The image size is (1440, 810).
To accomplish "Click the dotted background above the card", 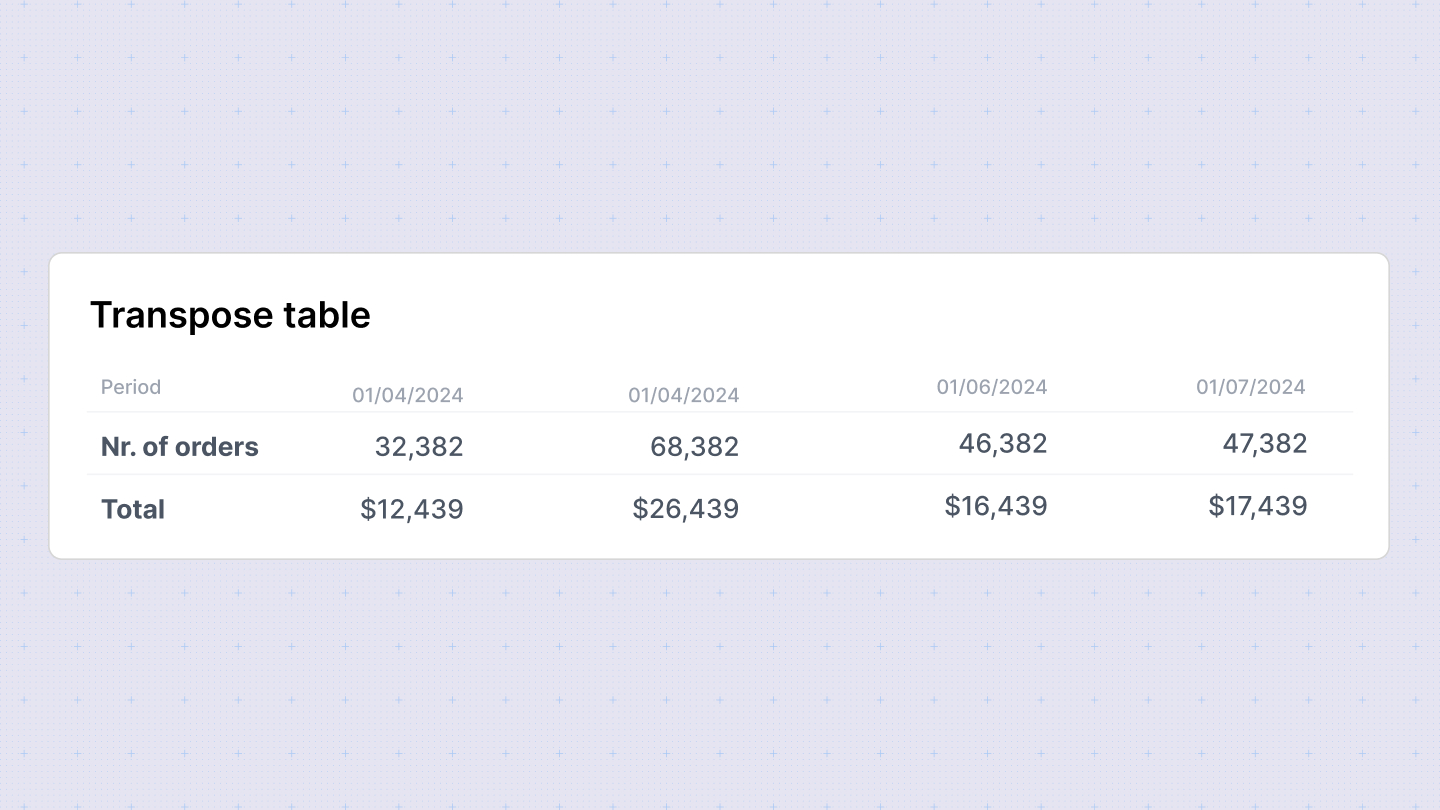I will click(720, 125).
